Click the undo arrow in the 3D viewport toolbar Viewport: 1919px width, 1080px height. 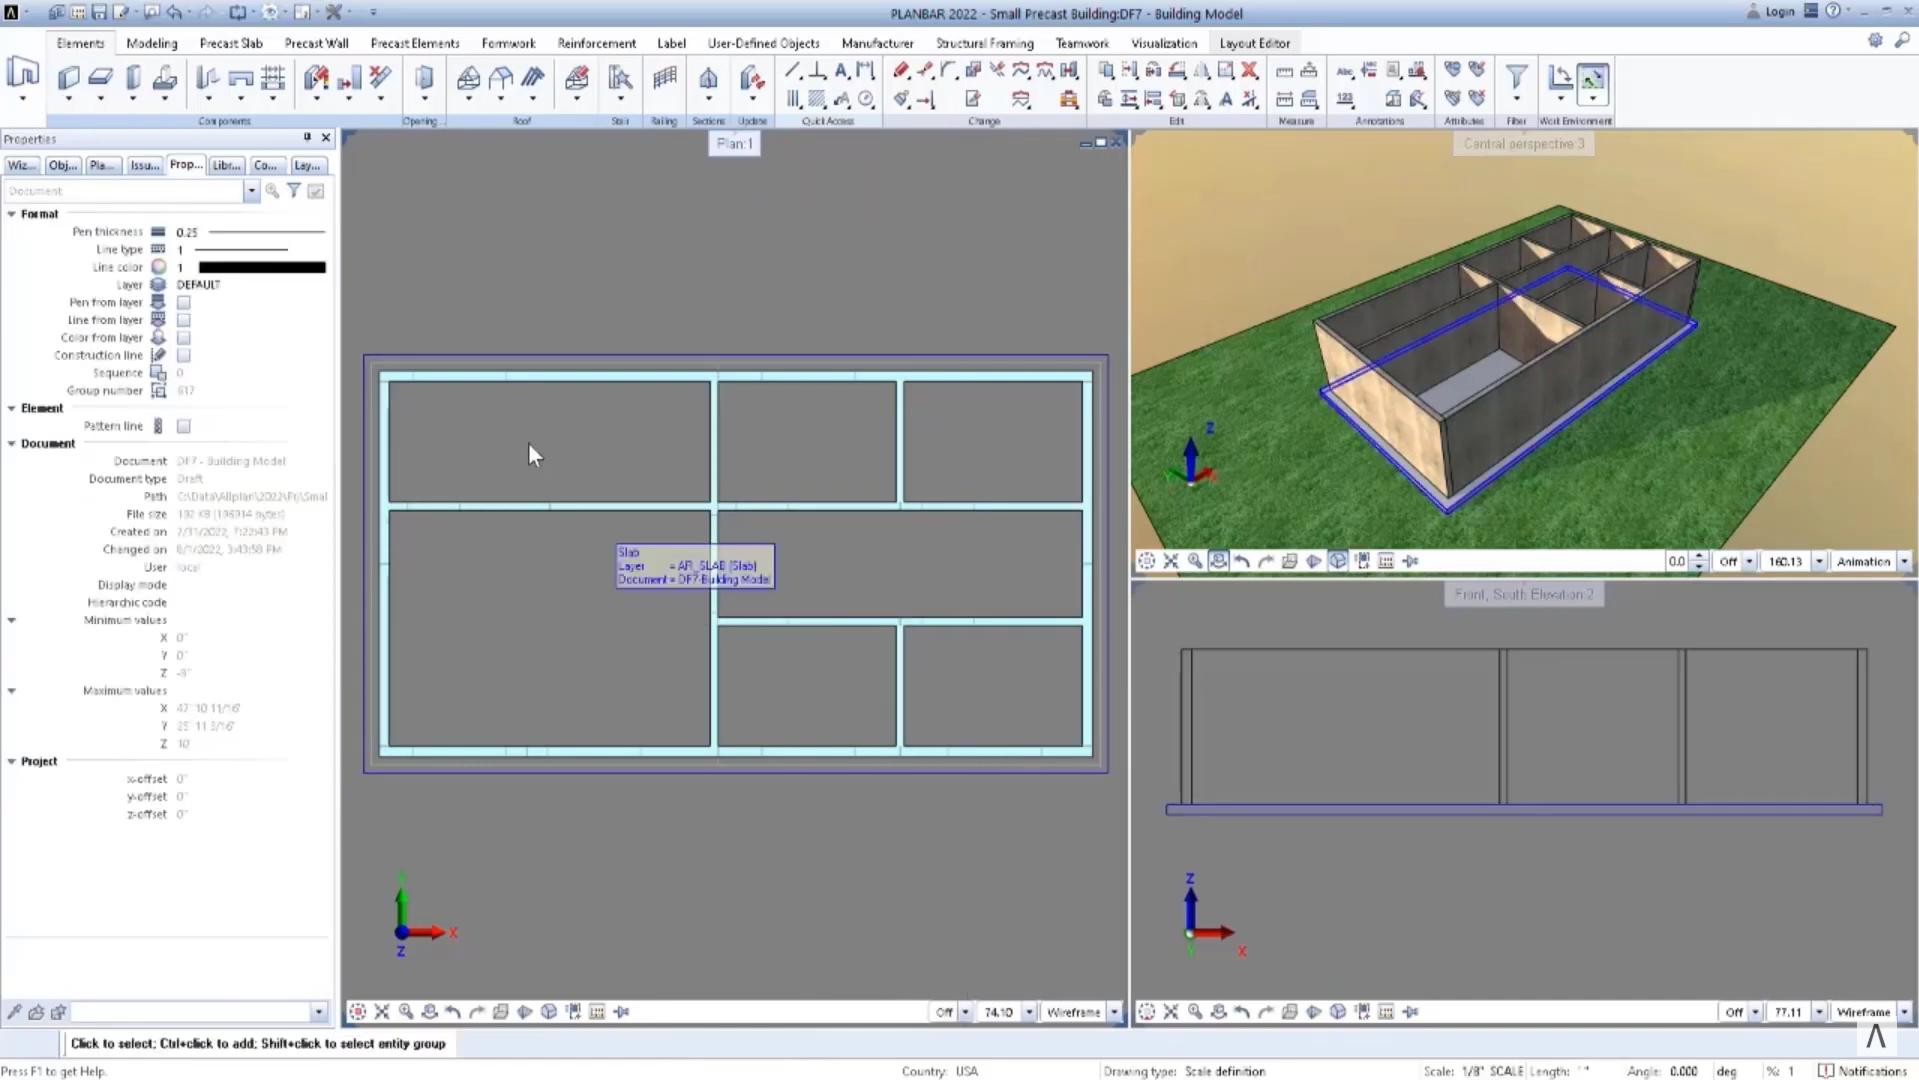point(1241,561)
